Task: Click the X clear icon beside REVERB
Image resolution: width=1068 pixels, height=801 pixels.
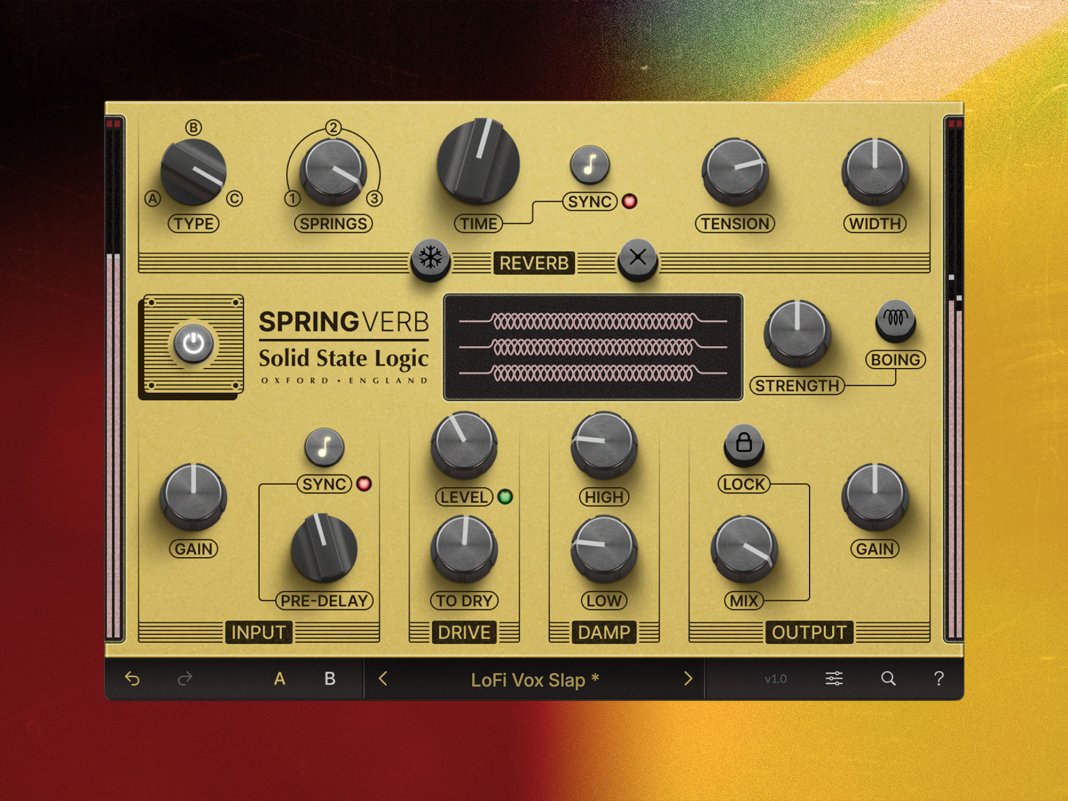Action: (x=637, y=259)
